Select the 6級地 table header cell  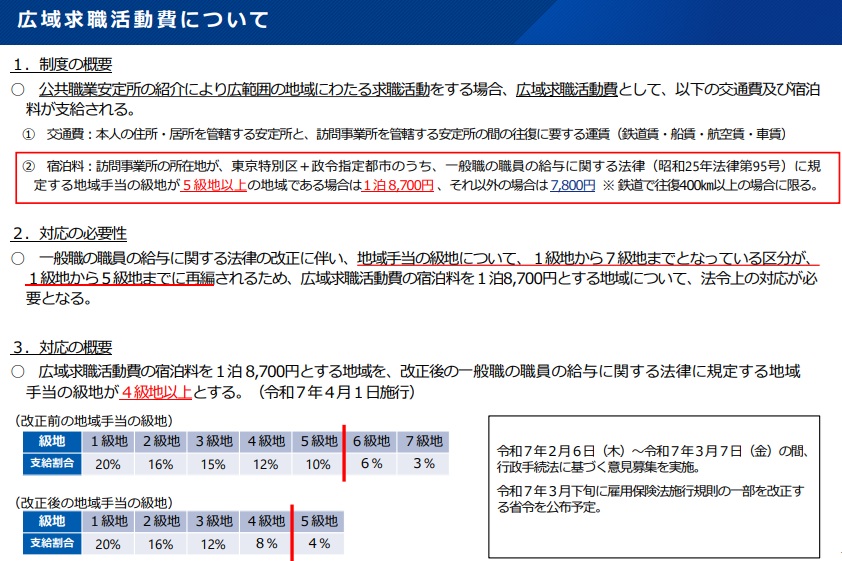pyautogui.click(x=370, y=441)
